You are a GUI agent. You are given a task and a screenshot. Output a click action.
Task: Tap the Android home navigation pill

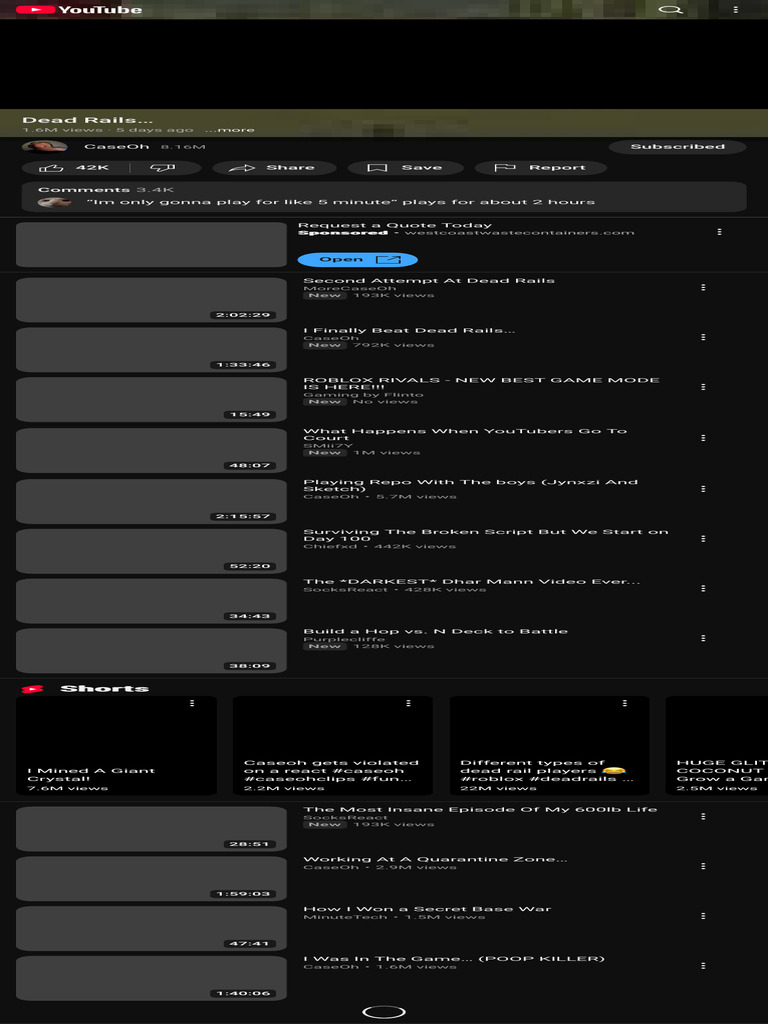click(x=384, y=1012)
